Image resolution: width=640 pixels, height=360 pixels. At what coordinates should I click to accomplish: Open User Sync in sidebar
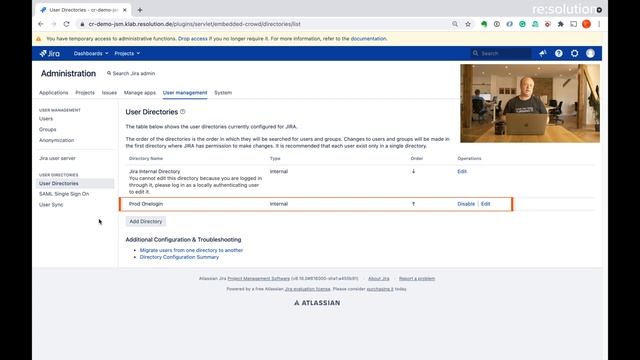(51, 204)
